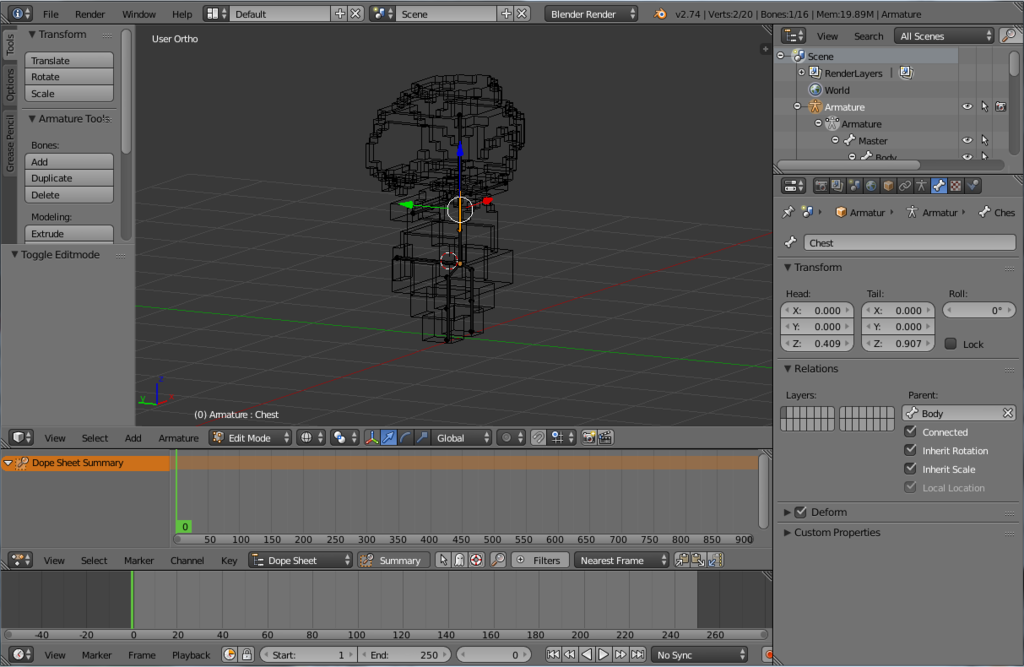Click the Chest bone name field

[909, 243]
